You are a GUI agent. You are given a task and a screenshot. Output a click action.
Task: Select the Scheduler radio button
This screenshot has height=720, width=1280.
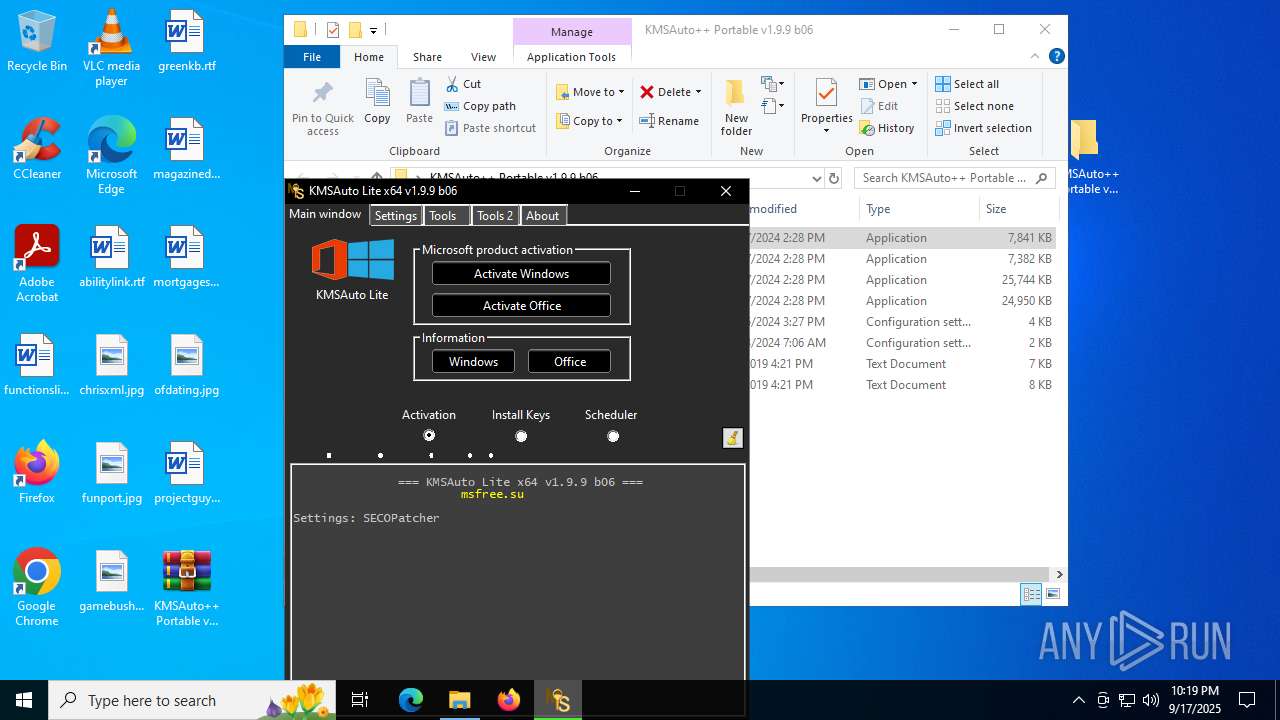point(613,436)
